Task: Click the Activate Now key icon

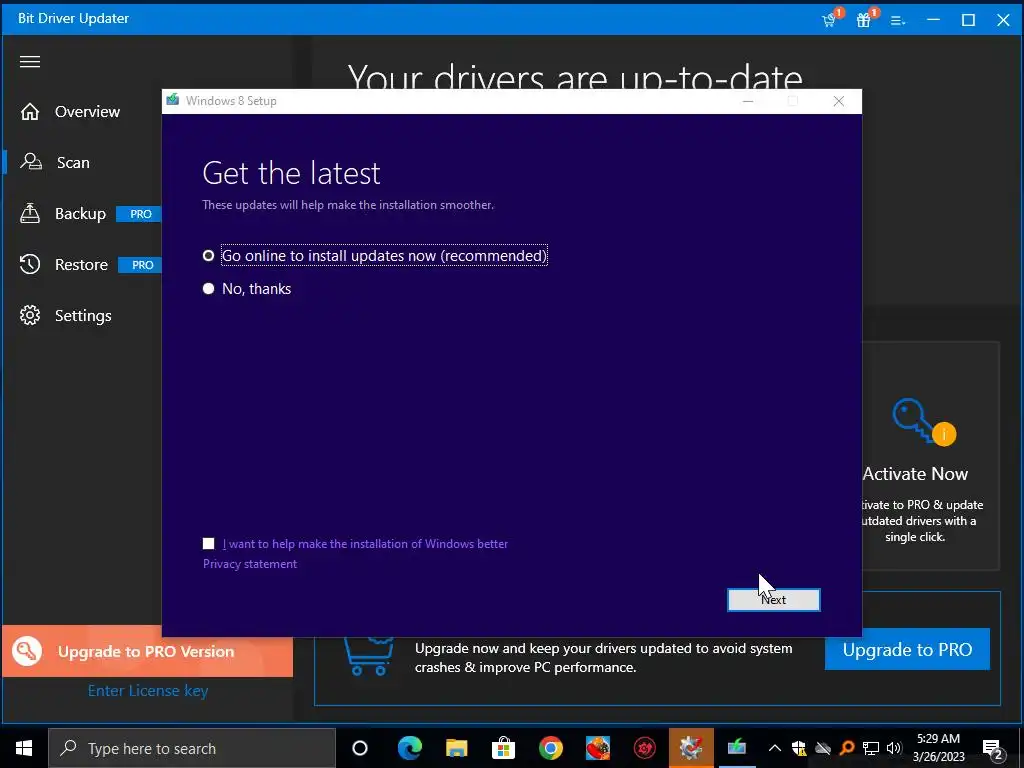Action: [923, 422]
